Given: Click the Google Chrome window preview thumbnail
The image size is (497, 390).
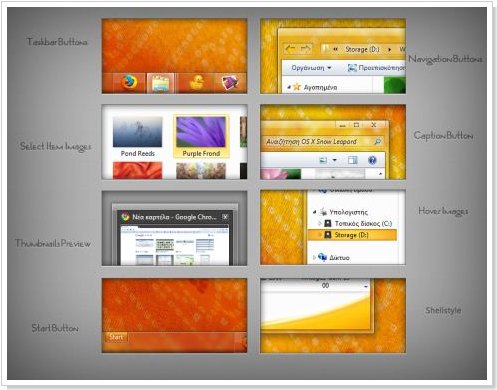Looking at the screenshot, I should click(x=174, y=245).
